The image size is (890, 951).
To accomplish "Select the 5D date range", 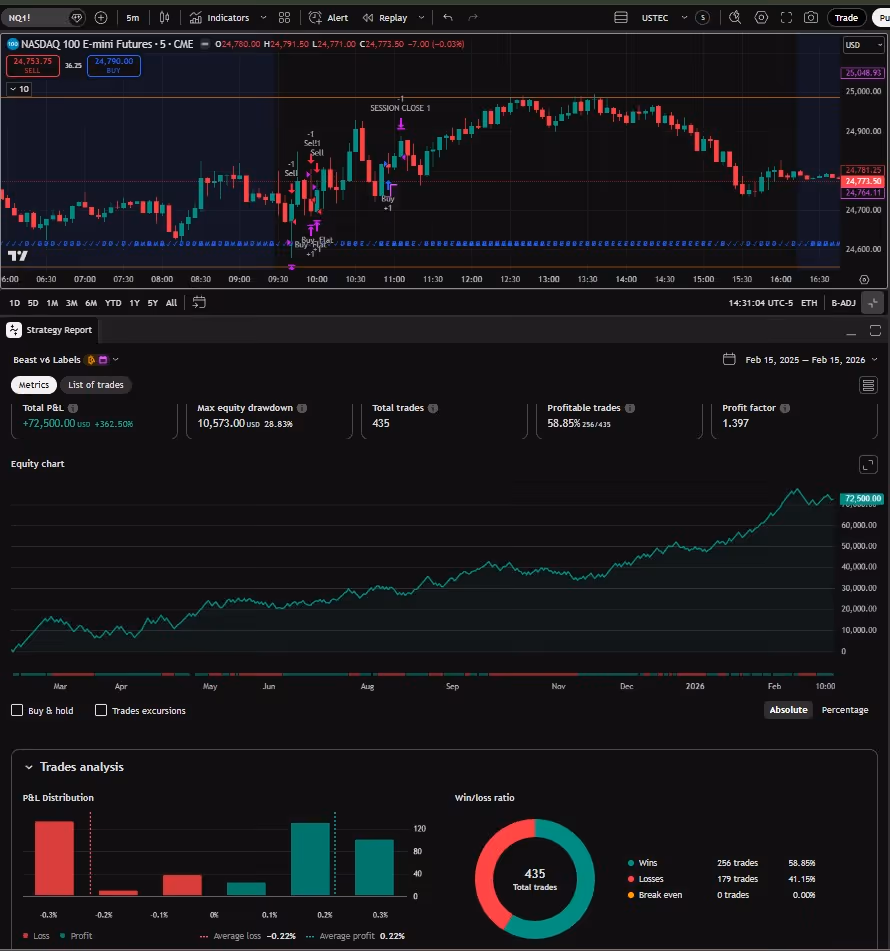I will 33,303.
